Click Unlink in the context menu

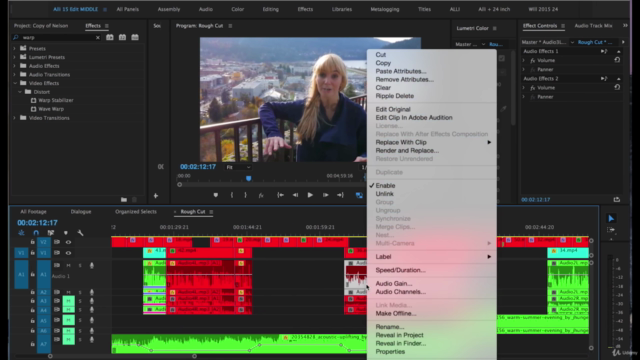[x=384, y=194]
